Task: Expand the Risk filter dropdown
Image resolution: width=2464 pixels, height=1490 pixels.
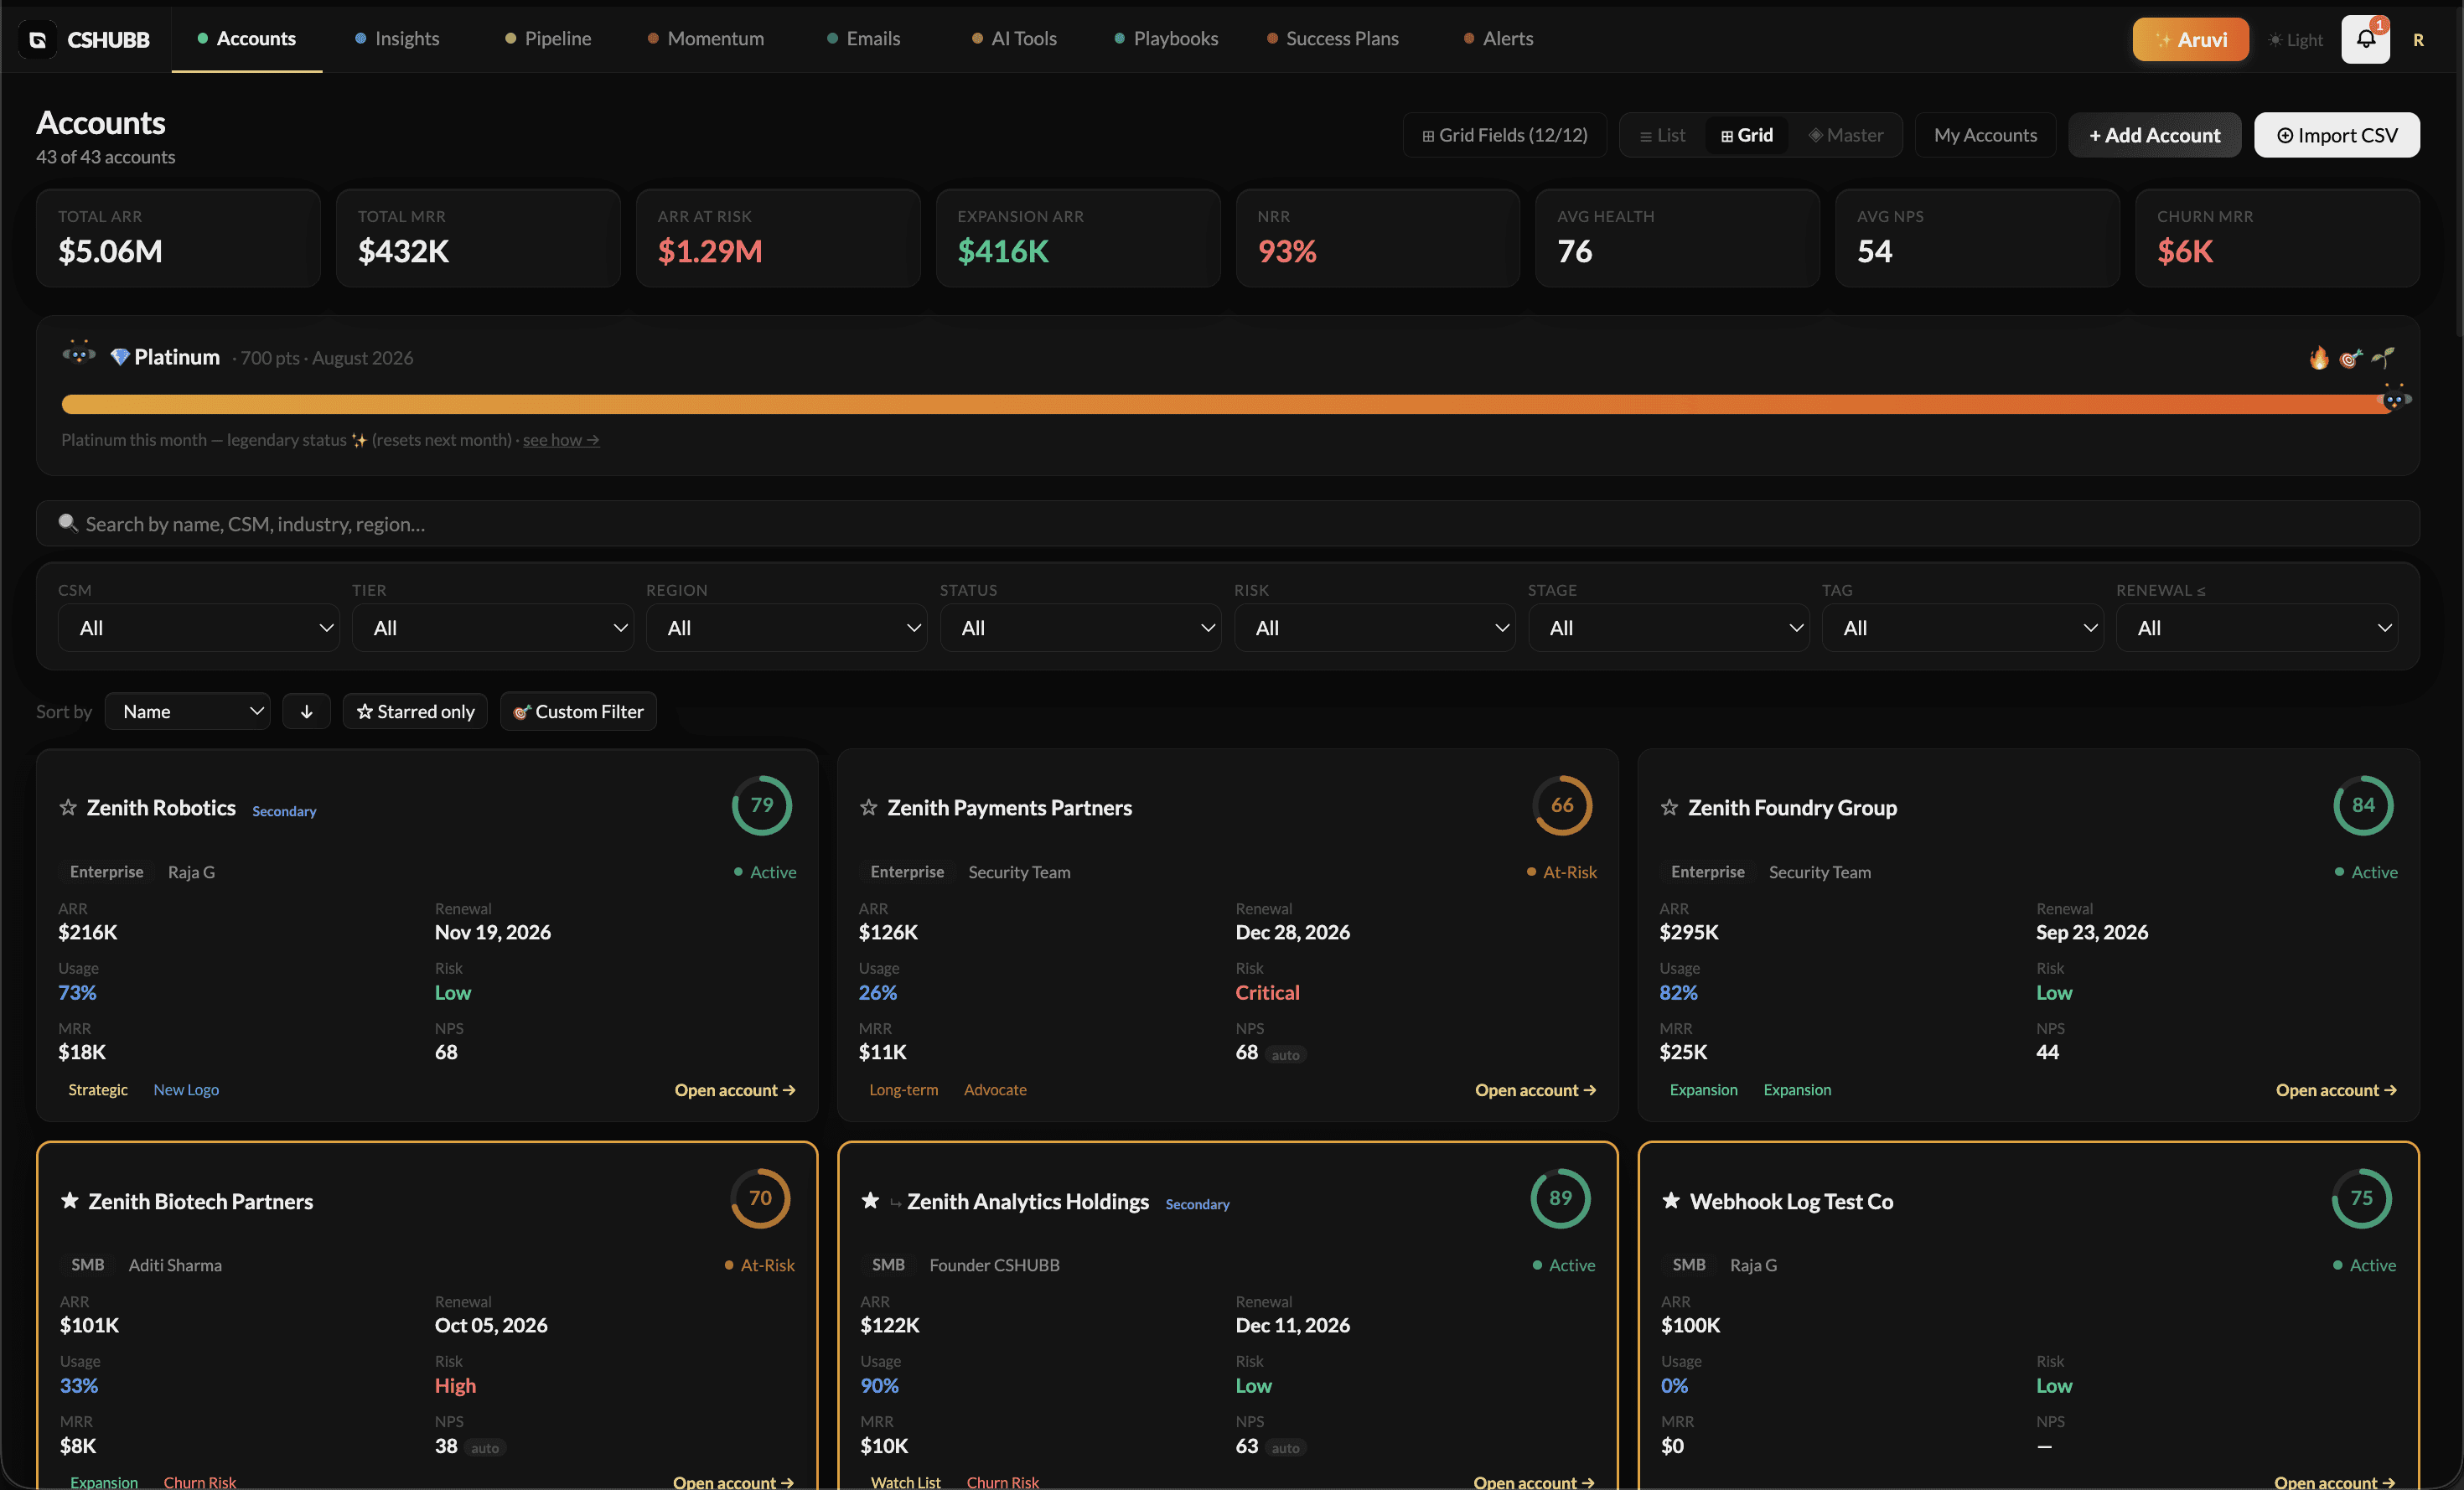Action: (1374, 627)
